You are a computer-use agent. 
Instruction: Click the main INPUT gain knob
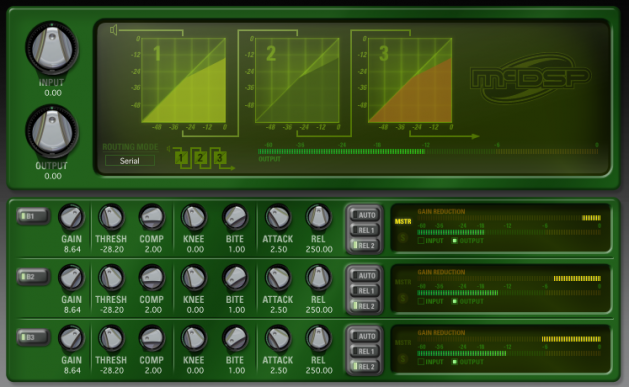52,49
